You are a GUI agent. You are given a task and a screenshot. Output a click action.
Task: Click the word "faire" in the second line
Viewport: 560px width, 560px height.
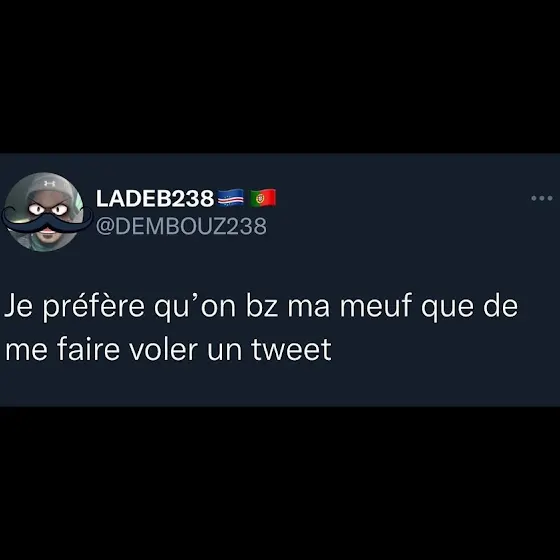coord(88,349)
